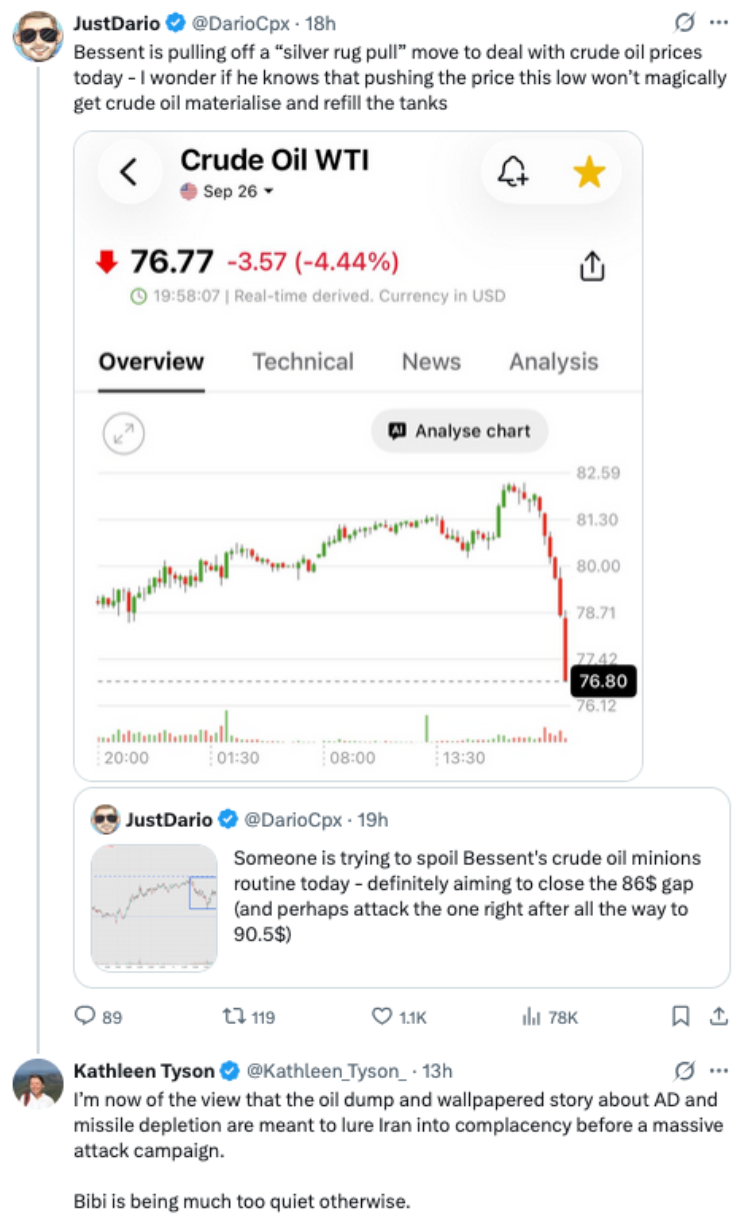Switch to the Technical tab

[x=303, y=362]
